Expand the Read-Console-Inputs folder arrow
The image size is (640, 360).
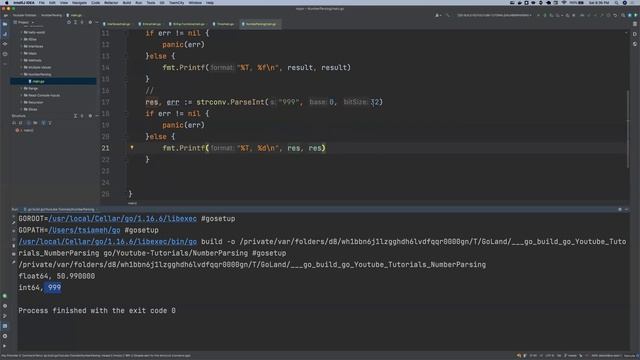22,95
